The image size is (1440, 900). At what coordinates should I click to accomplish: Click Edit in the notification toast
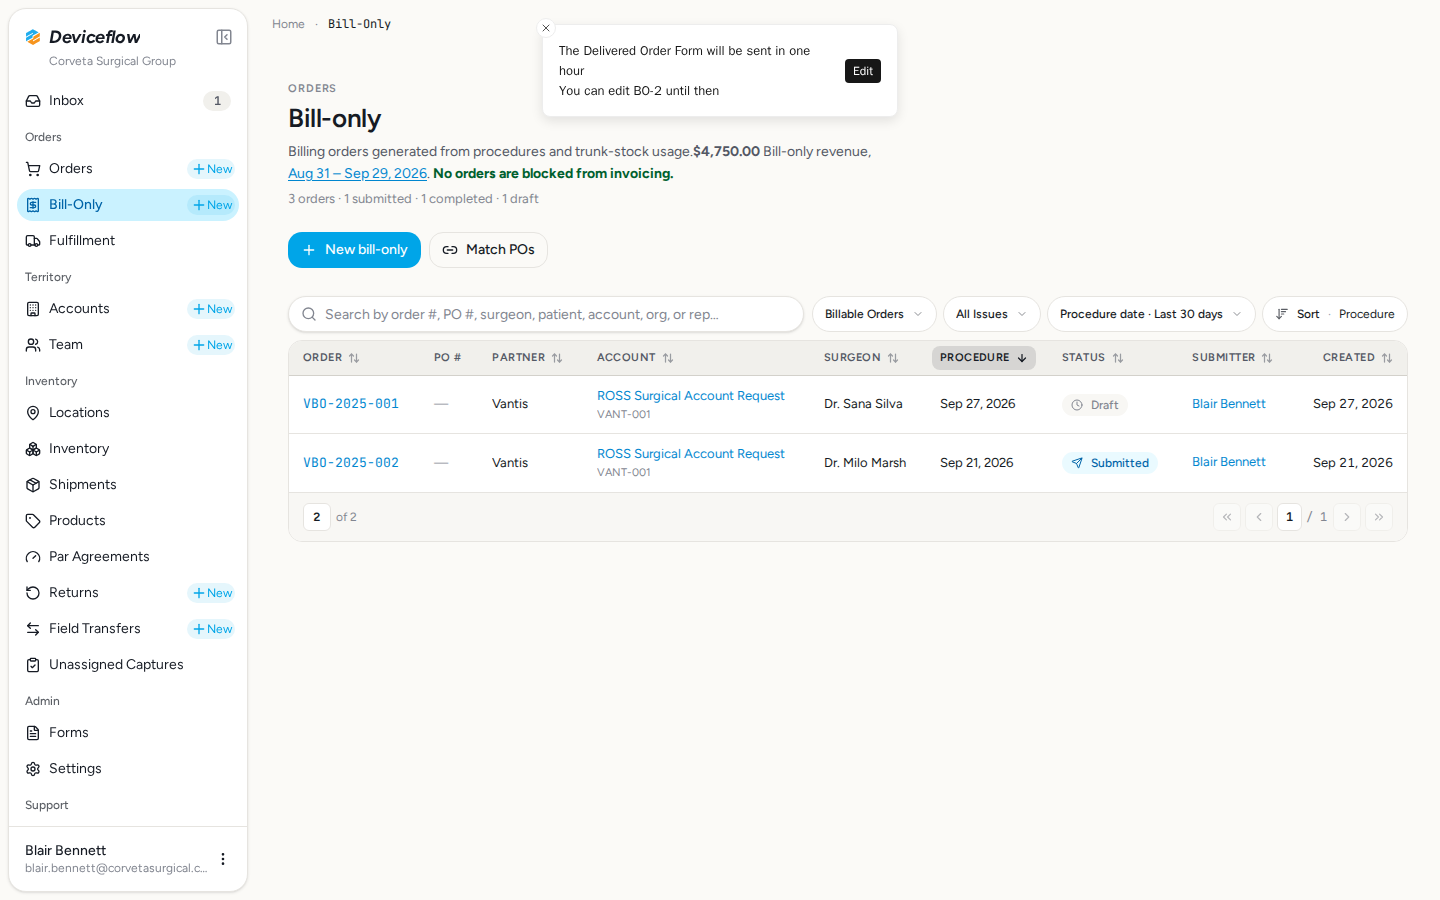point(863,71)
